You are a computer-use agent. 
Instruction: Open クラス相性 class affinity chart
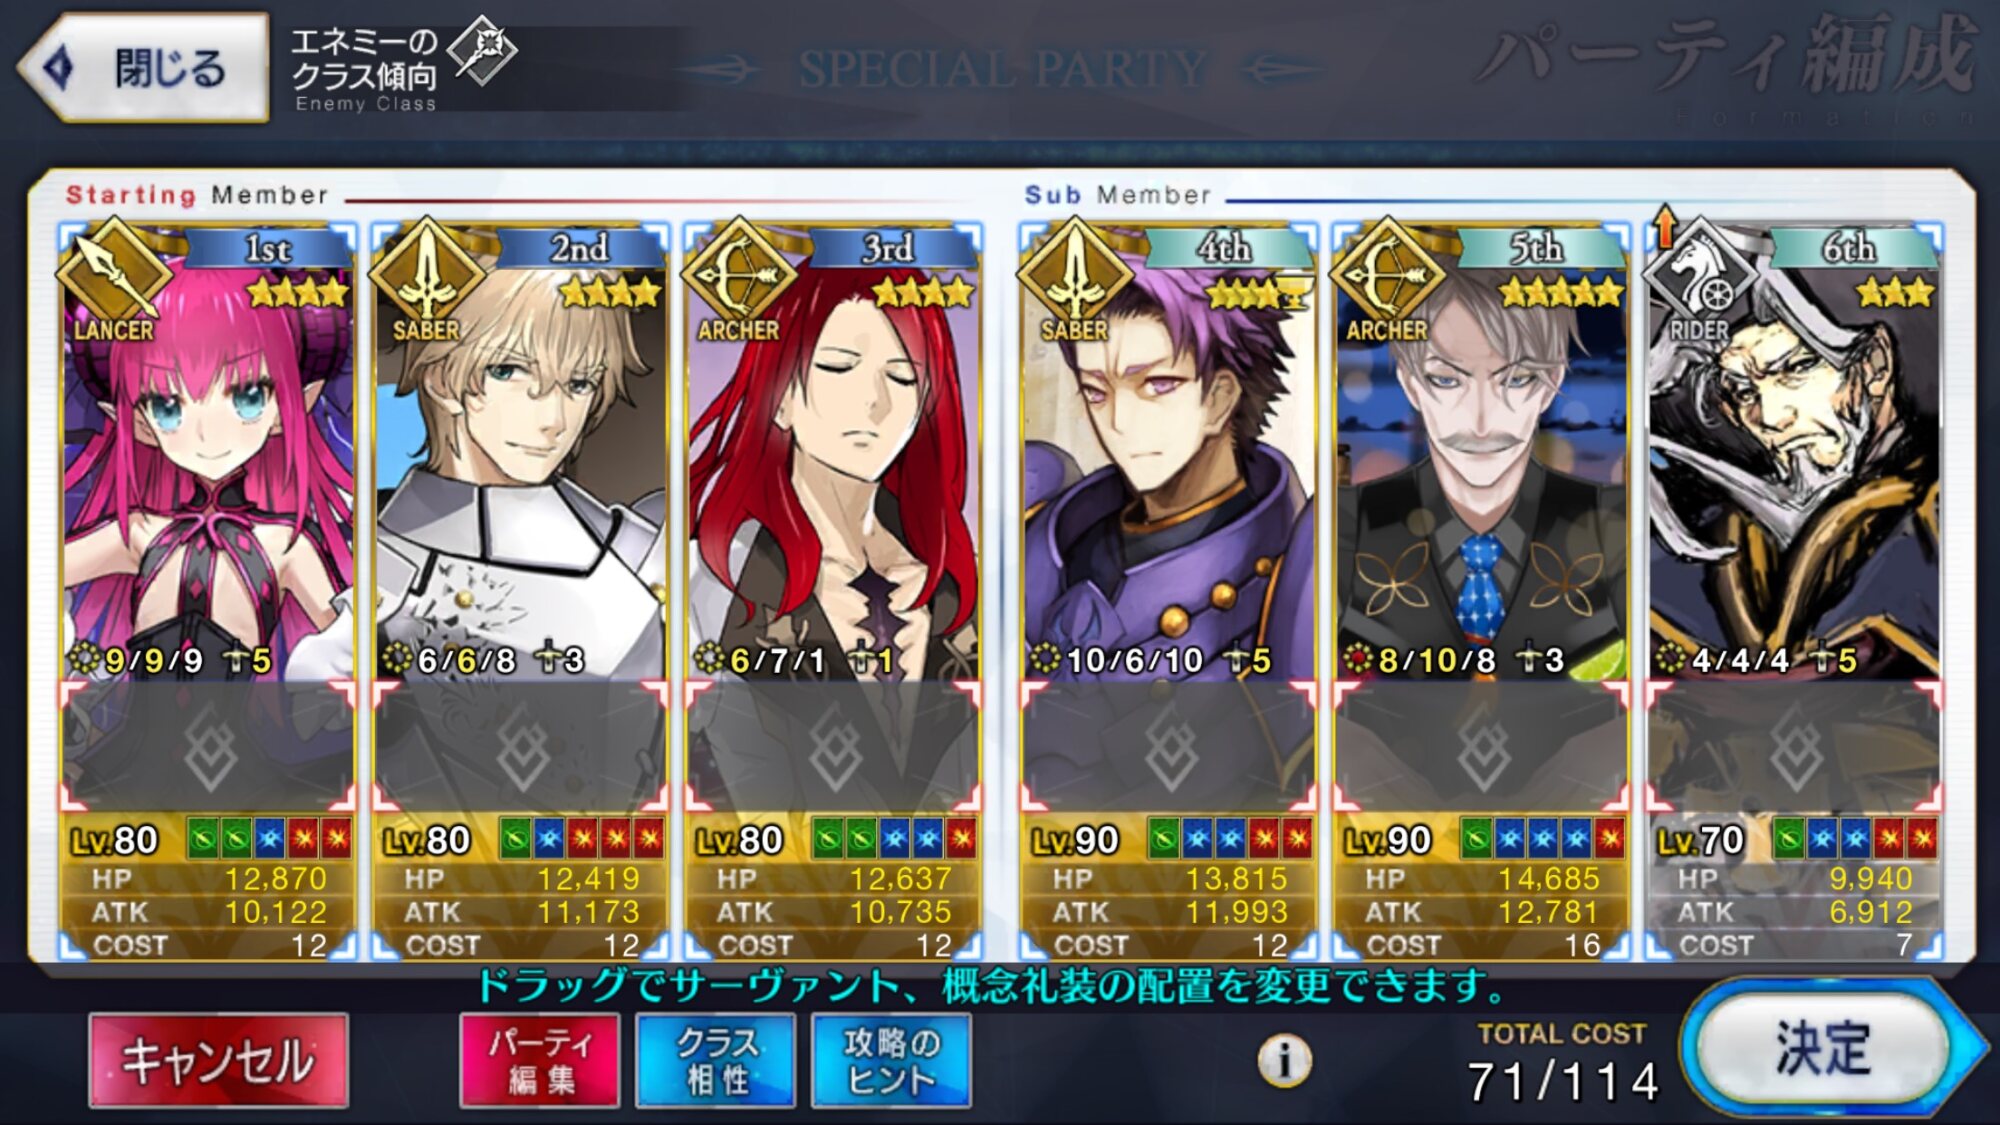(x=716, y=1061)
